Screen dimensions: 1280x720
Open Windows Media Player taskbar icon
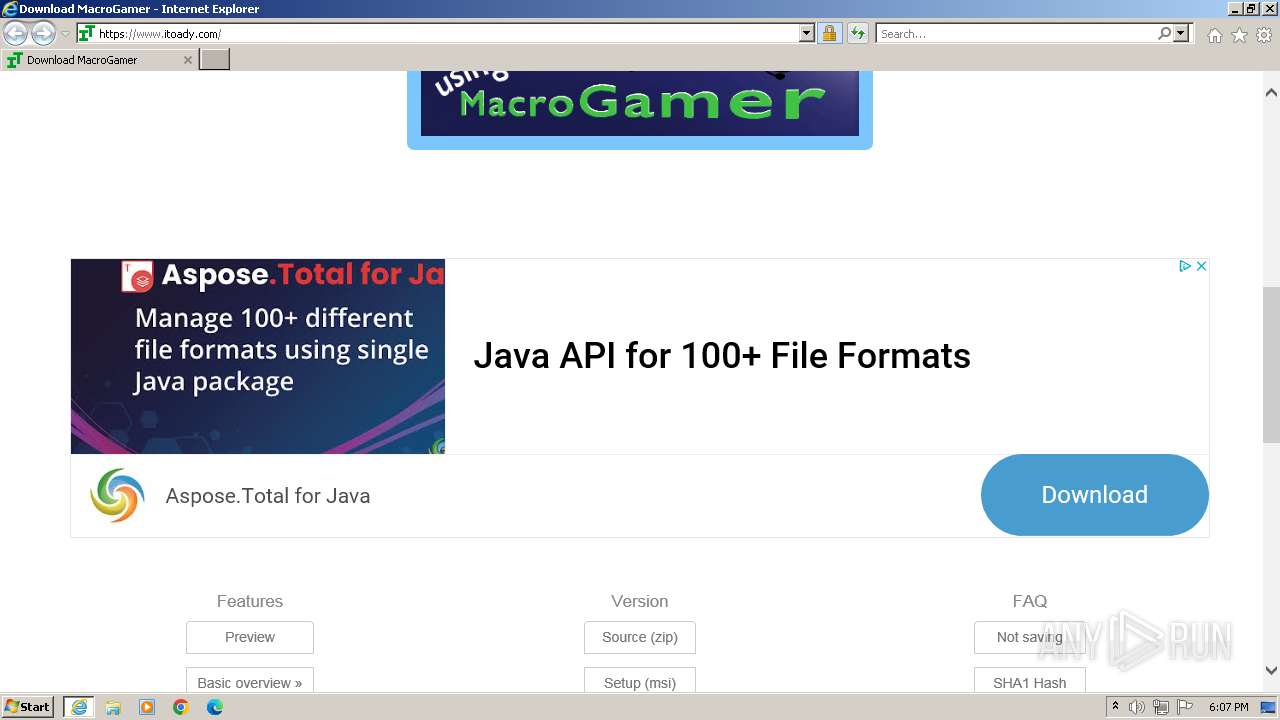pos(147,707)
